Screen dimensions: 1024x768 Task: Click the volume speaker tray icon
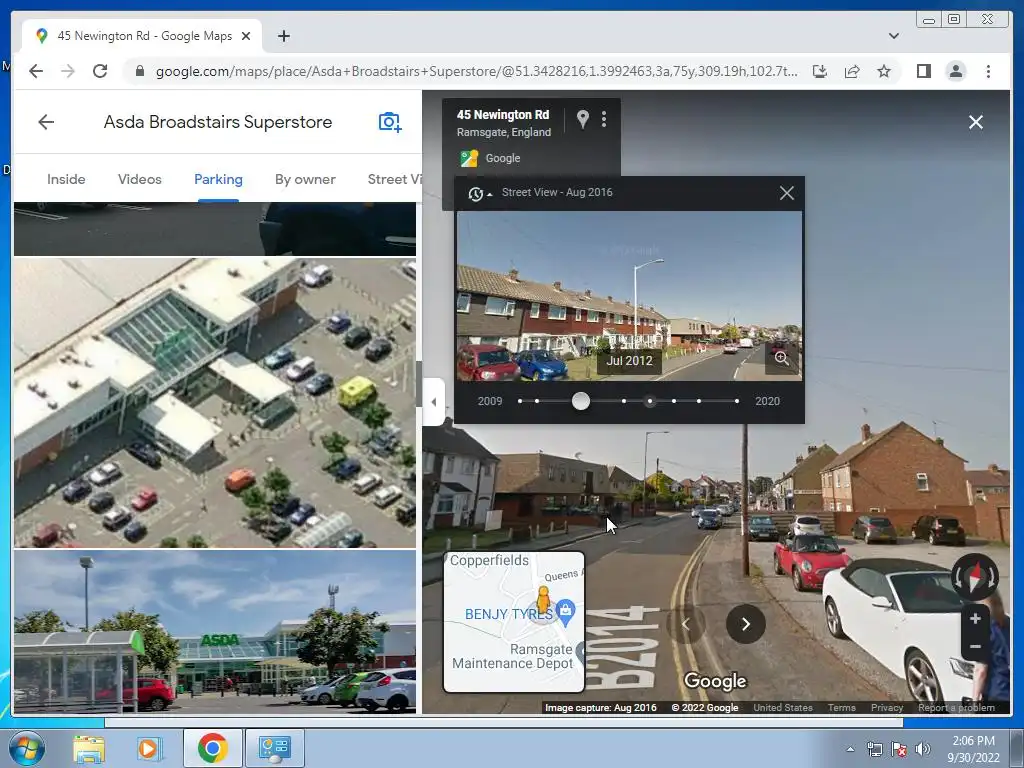923,749
